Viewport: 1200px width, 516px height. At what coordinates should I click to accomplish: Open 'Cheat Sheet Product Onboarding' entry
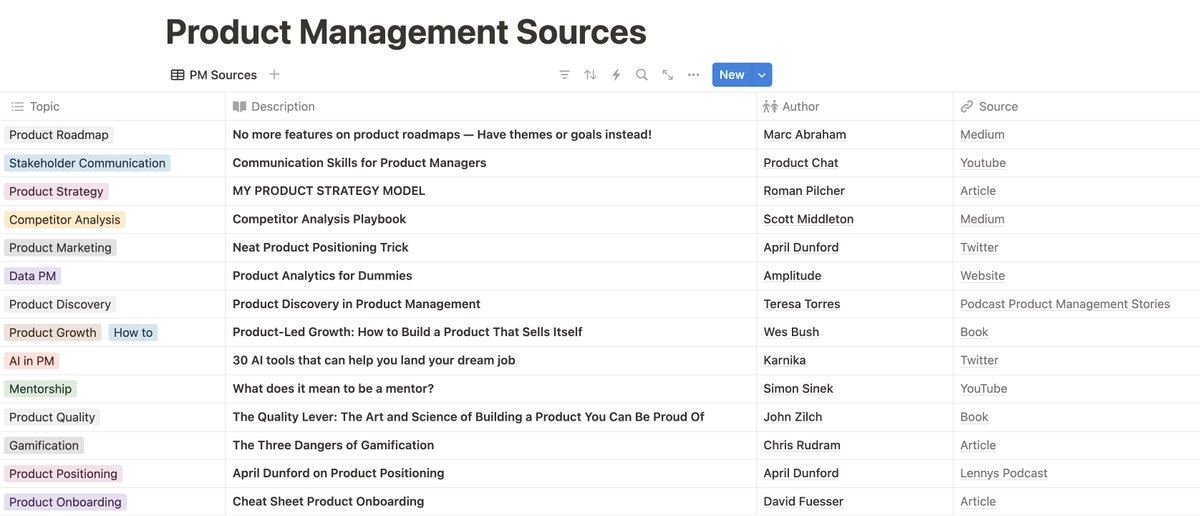(x=328, y=502)
